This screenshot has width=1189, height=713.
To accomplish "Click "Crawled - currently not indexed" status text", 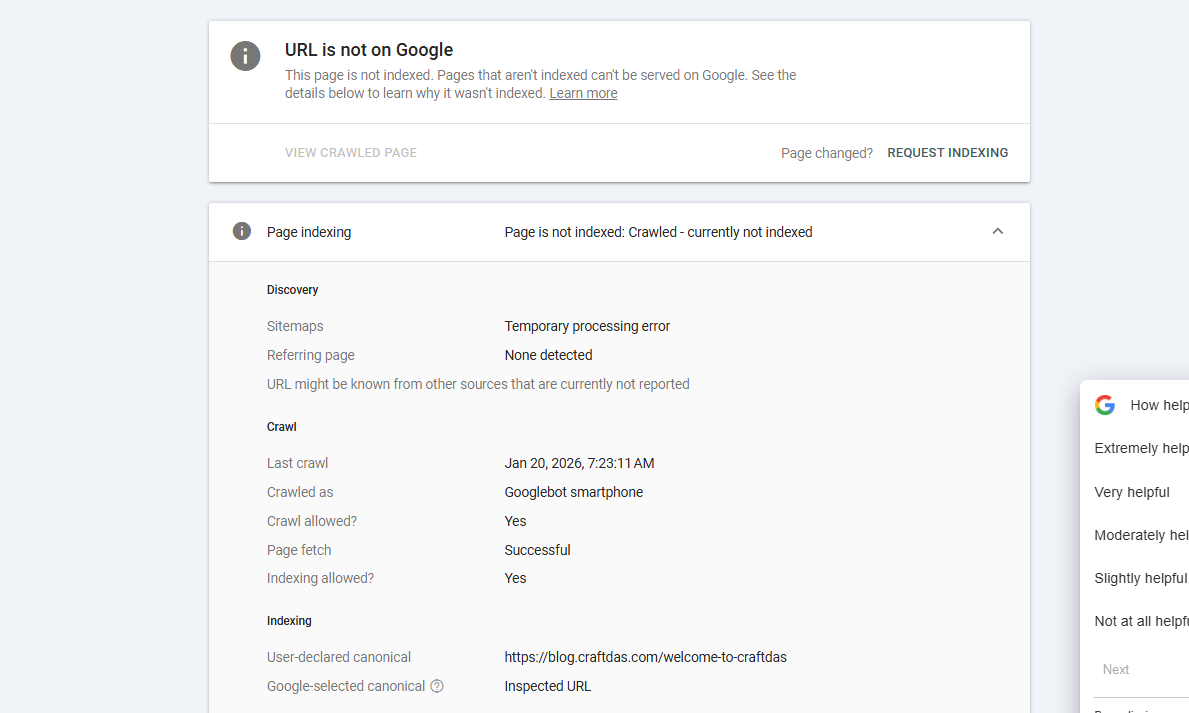I will (658, 231).
